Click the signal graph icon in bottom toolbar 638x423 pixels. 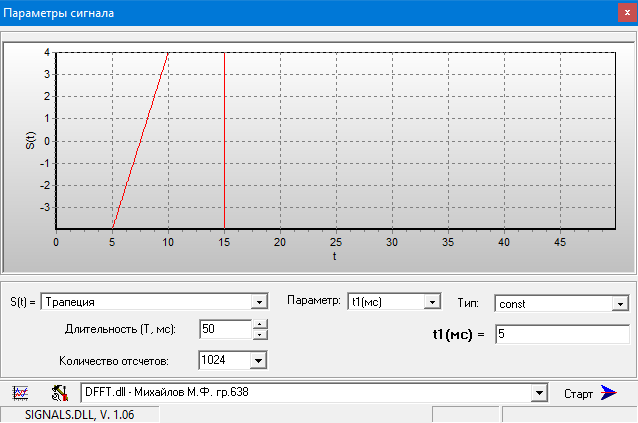20,393
